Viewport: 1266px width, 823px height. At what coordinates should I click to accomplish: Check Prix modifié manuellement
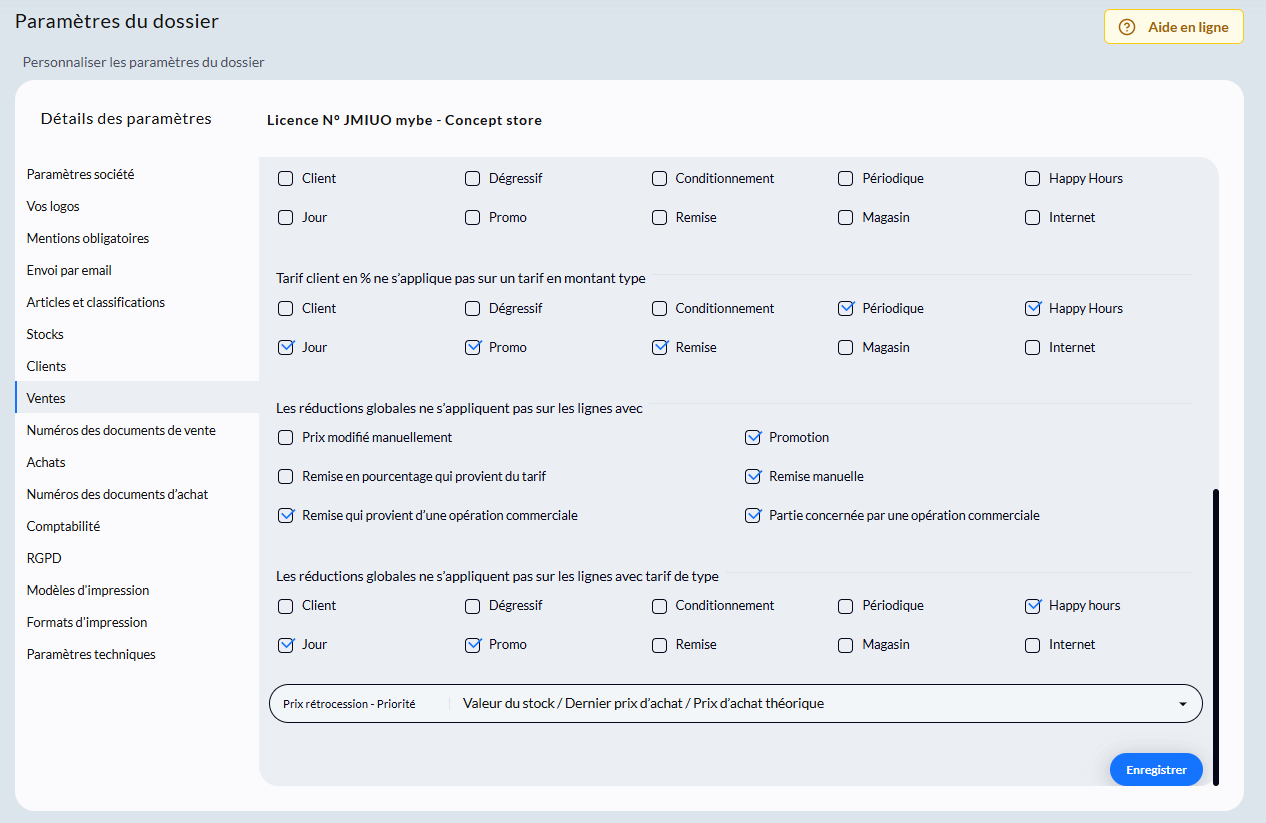(x=286, y=437)
